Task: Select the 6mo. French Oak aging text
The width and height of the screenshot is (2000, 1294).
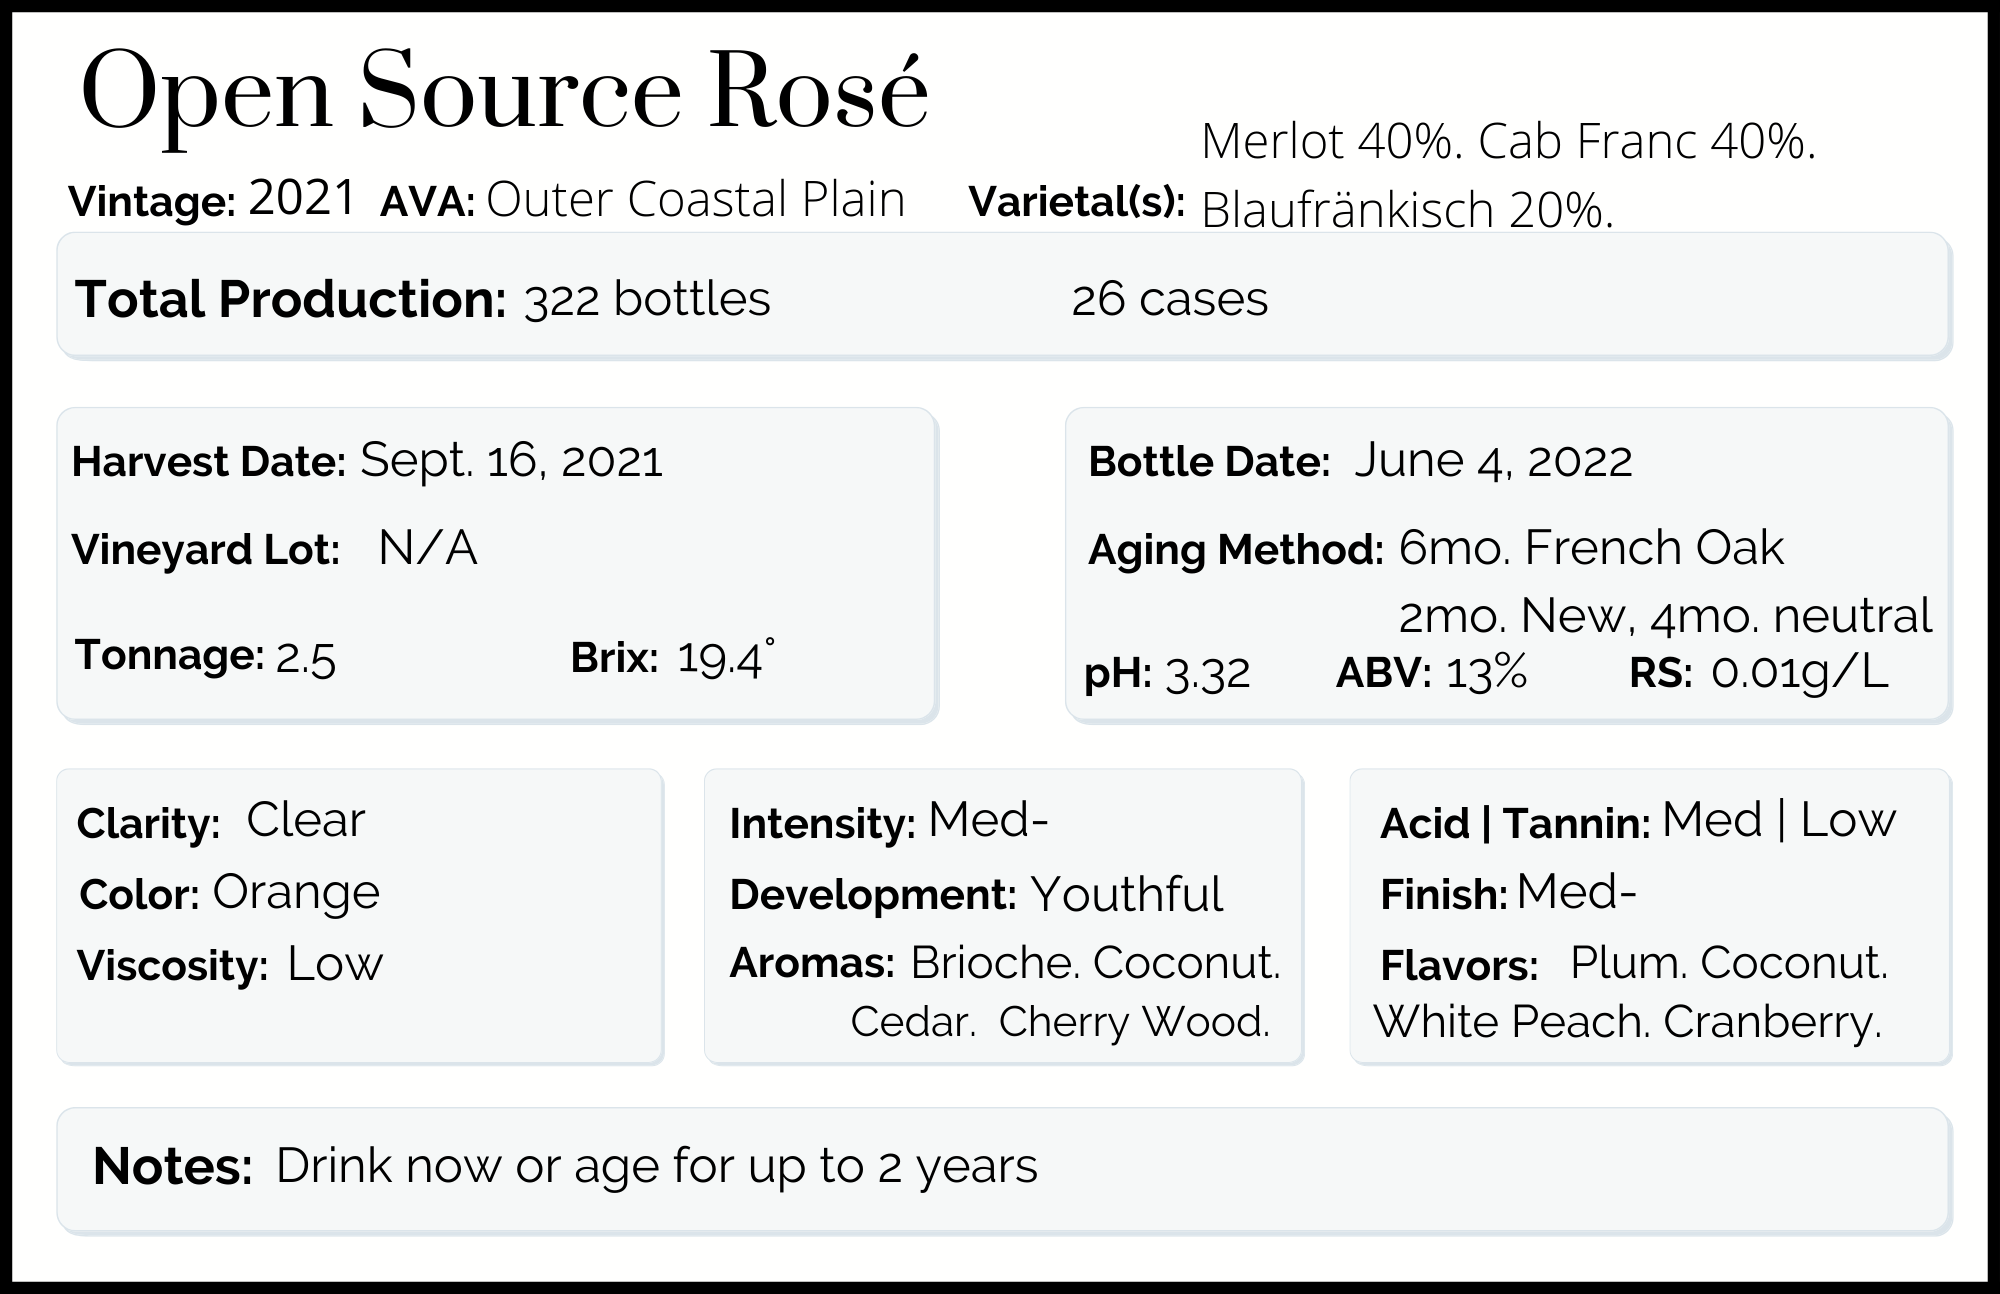Action: pos(1591,548)
